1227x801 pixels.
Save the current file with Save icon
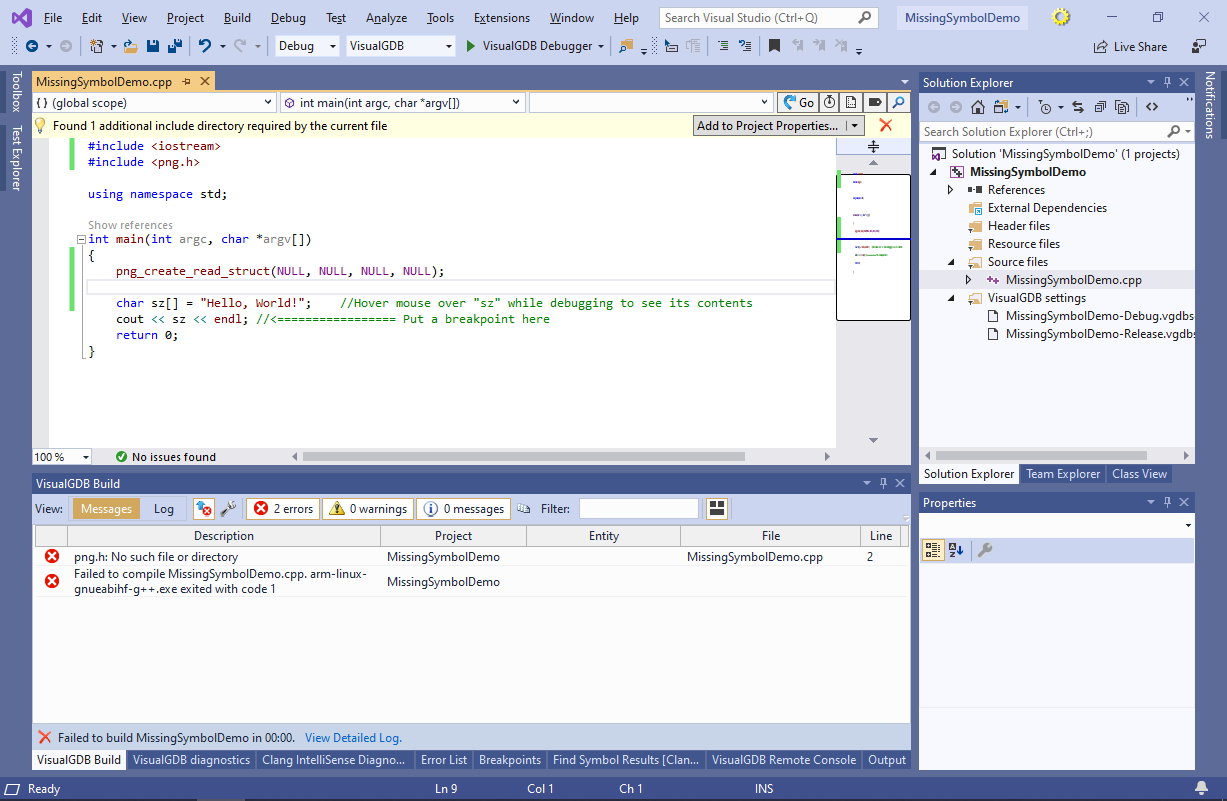(x=154, y=46)
